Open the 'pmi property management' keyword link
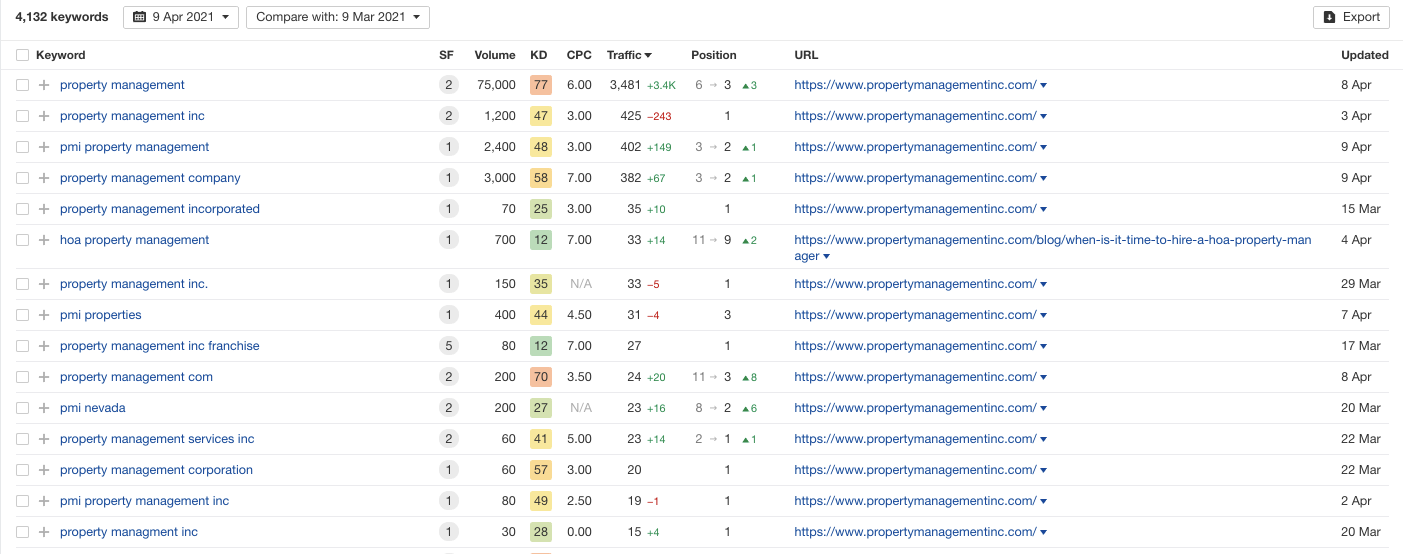 pos(135,147)
